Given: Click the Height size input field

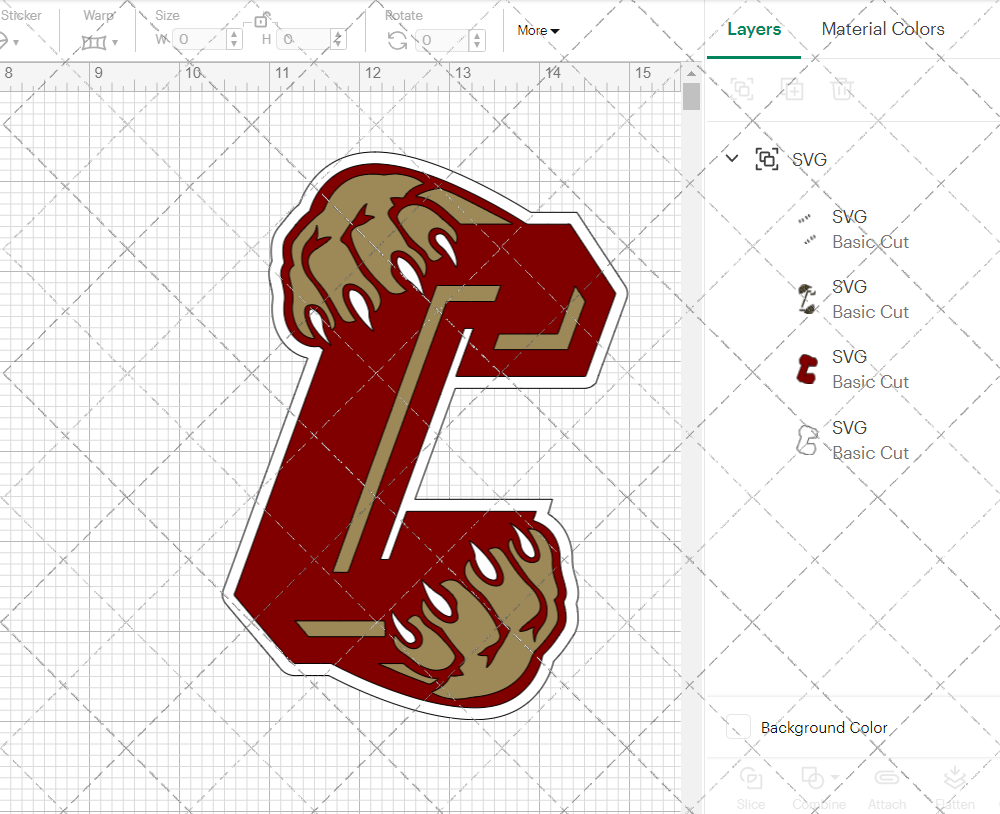Looking at the screenshot, I should click(304, 40).
